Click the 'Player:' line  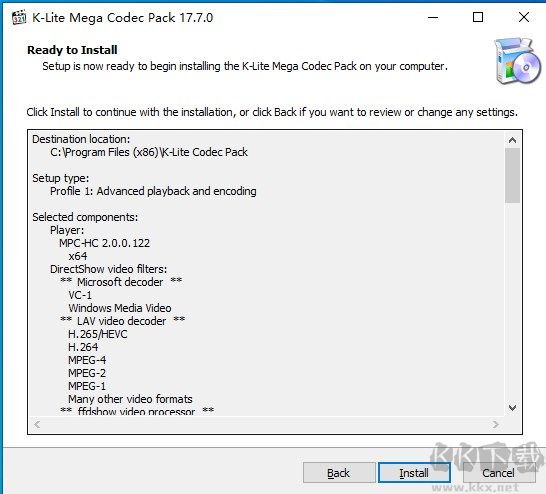67,230
